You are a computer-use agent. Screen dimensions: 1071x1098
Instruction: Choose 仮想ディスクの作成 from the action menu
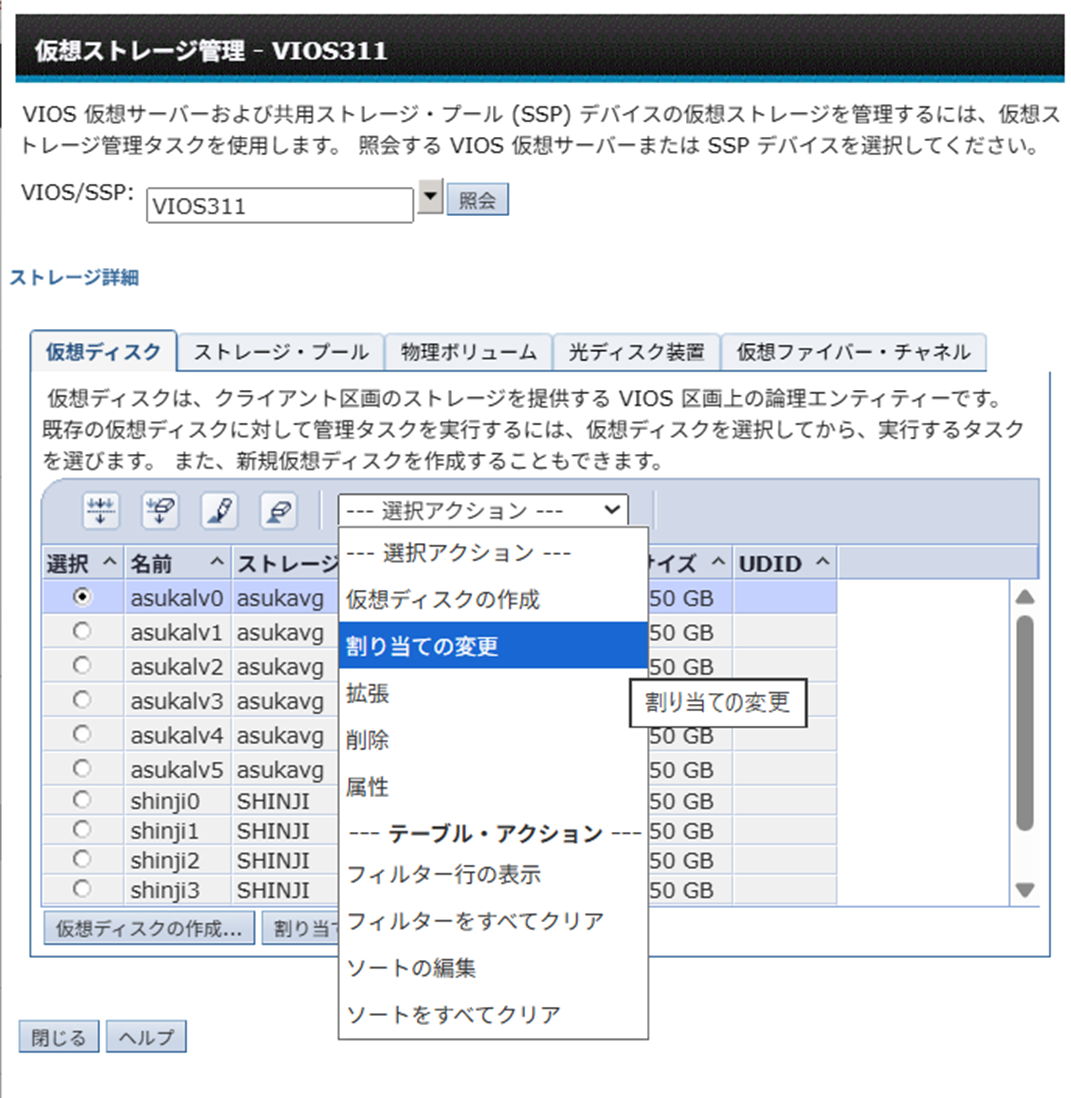pos(492,599)
